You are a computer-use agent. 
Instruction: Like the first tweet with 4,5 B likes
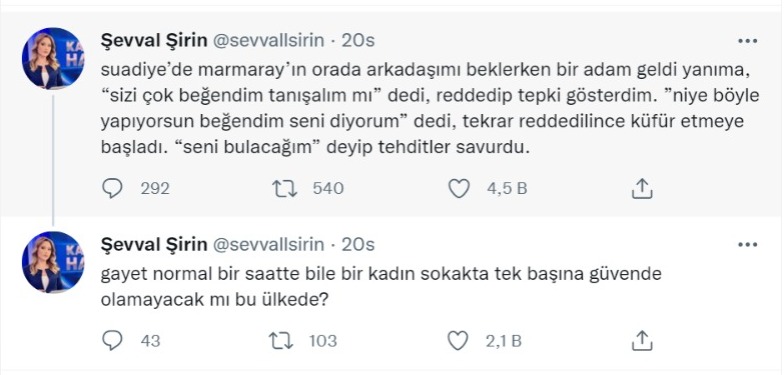click(x=458, y=188)
